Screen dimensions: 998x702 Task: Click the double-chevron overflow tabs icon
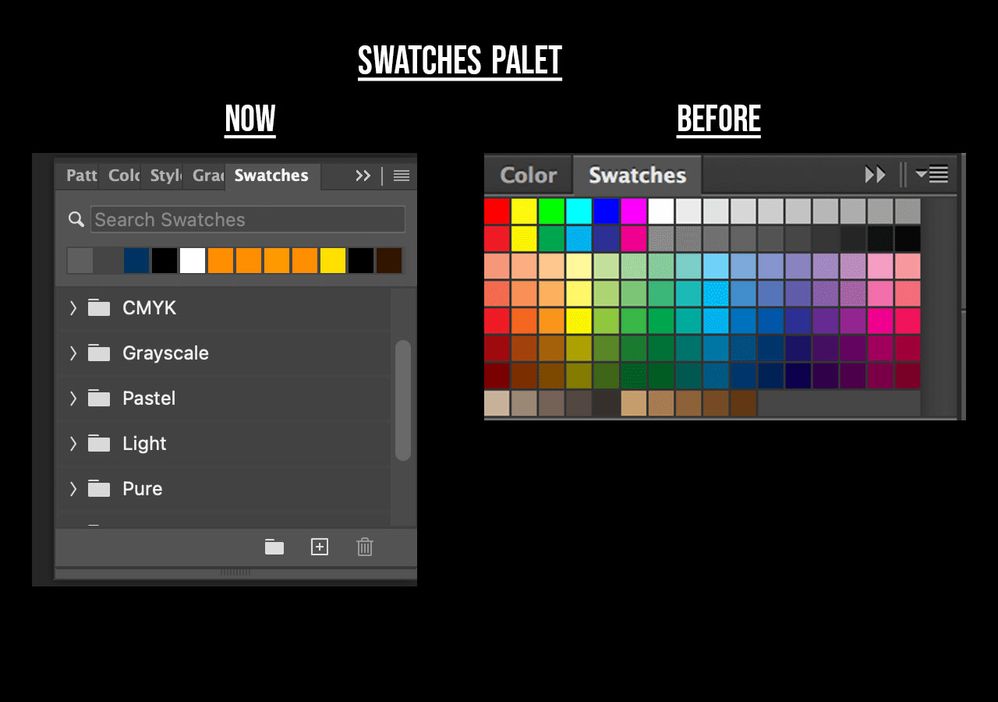[x=363, y=176]
